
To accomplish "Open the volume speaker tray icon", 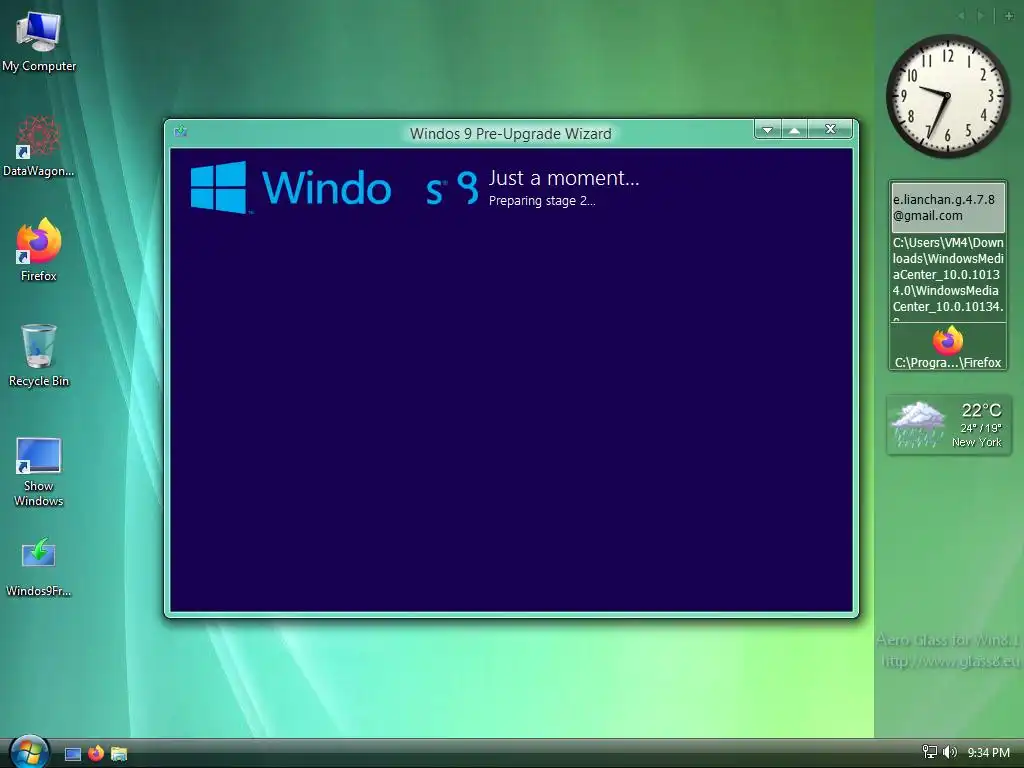I will pos(950,752).
